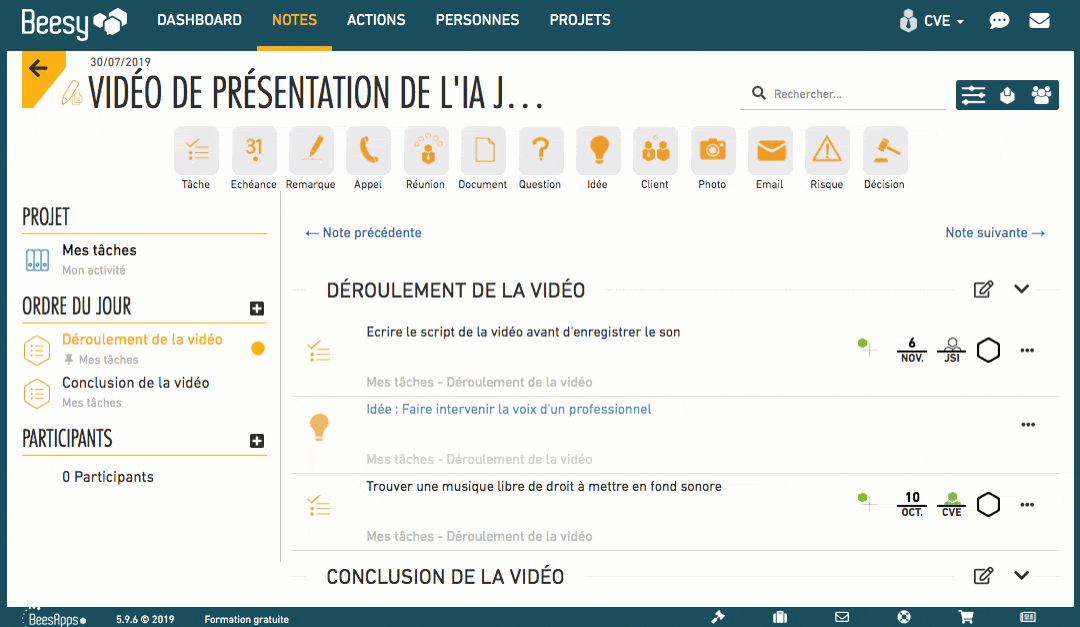Insert a Réunion meeting item

pos(426,151)
